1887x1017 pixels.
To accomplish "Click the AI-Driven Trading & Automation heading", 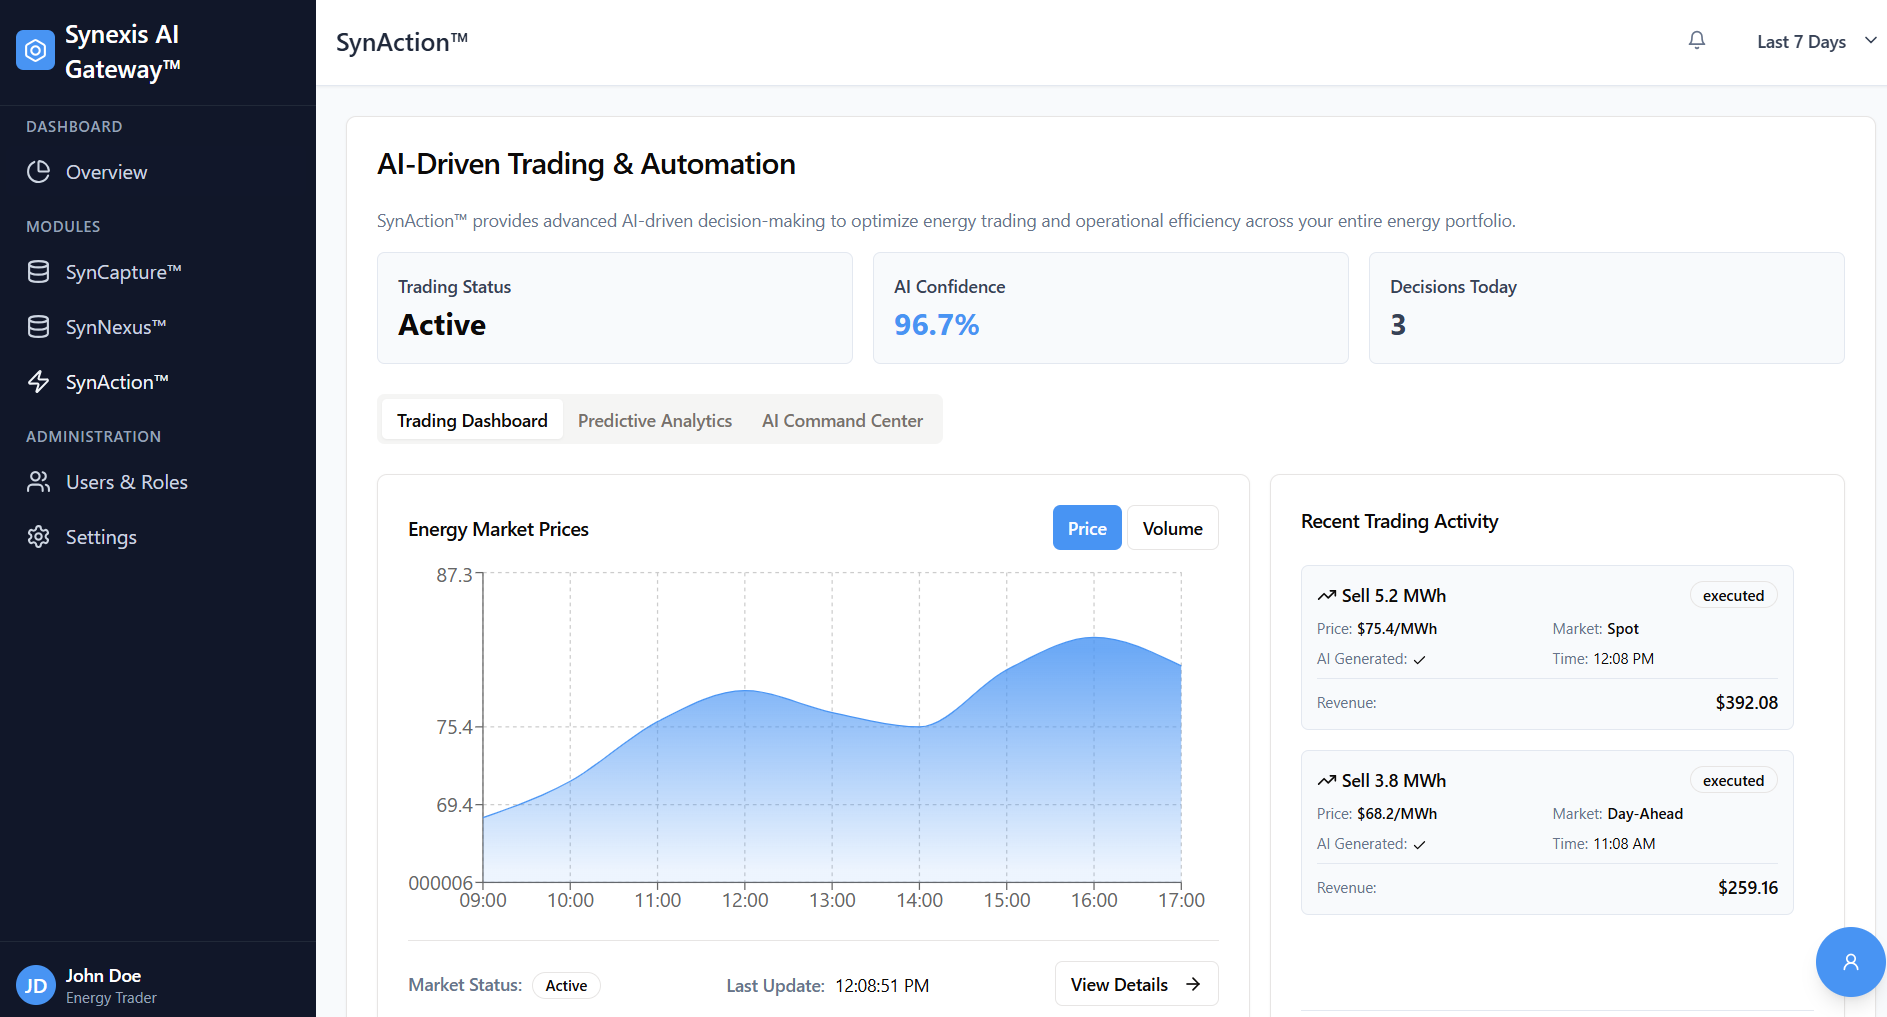I will tap(586, 164).
